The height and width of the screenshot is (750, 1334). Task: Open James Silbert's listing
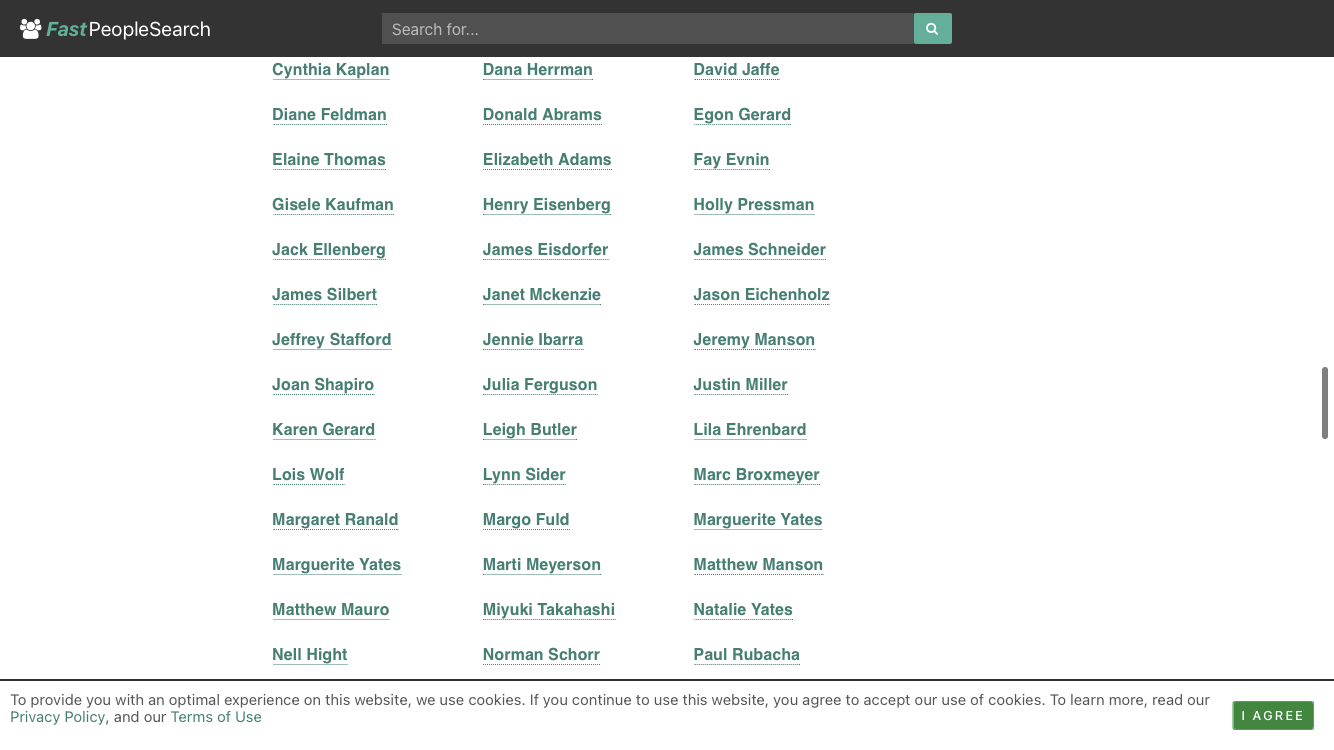[x=325, y=294]
